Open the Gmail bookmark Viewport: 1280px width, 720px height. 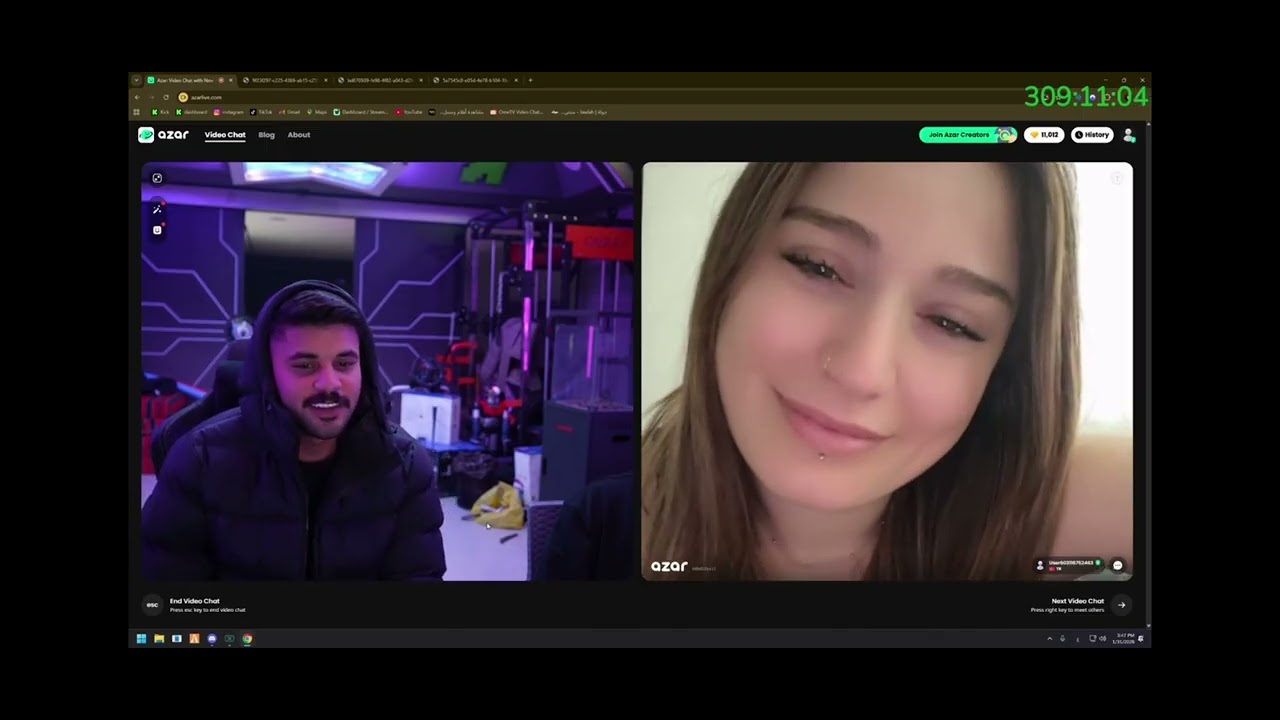point(290,112)
